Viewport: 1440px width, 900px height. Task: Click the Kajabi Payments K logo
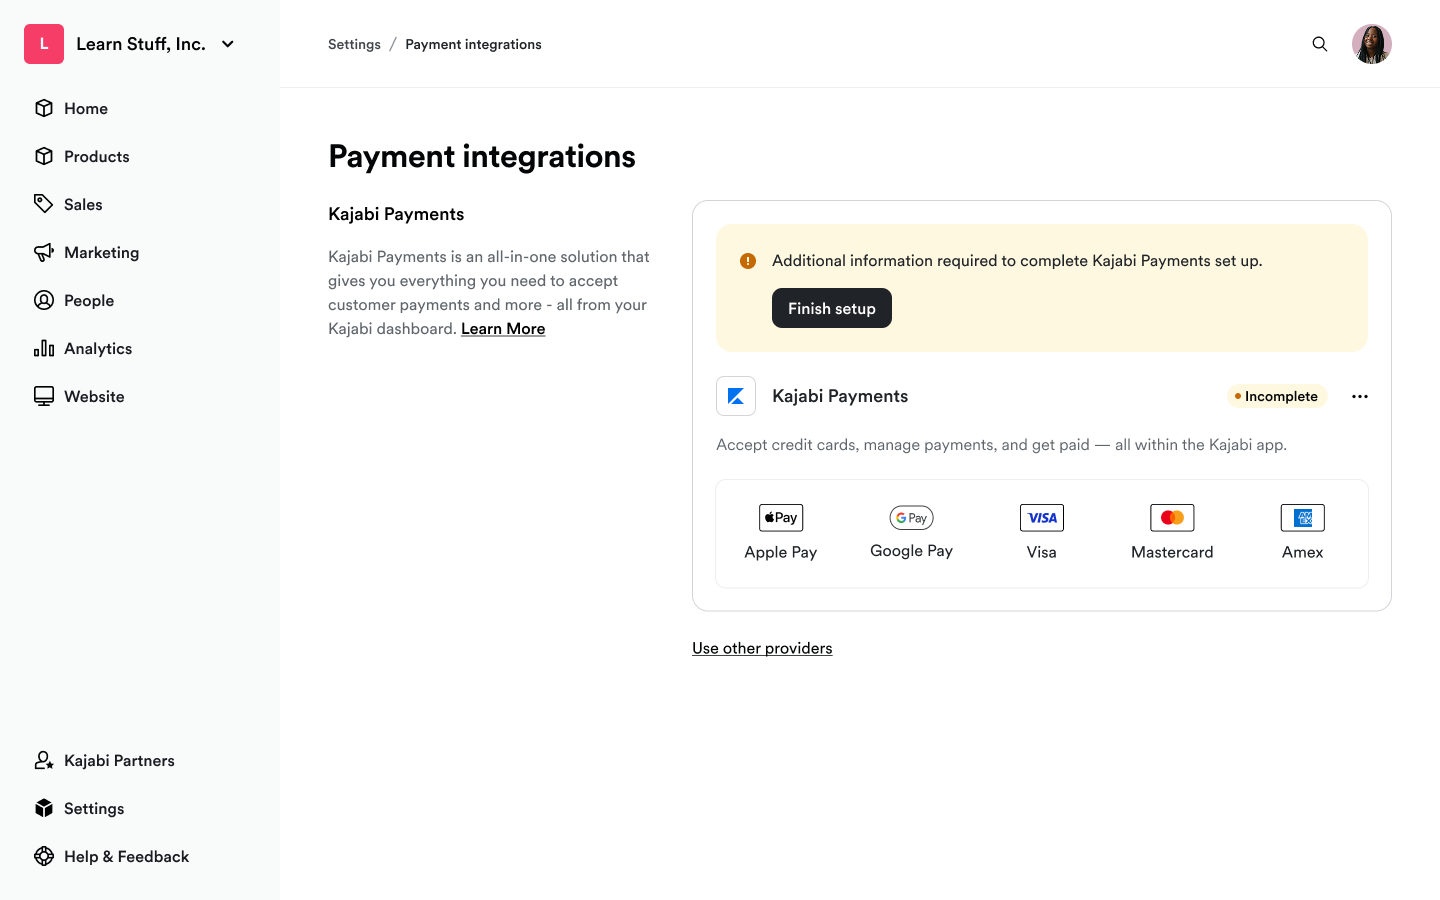click(x=736, y=396)
